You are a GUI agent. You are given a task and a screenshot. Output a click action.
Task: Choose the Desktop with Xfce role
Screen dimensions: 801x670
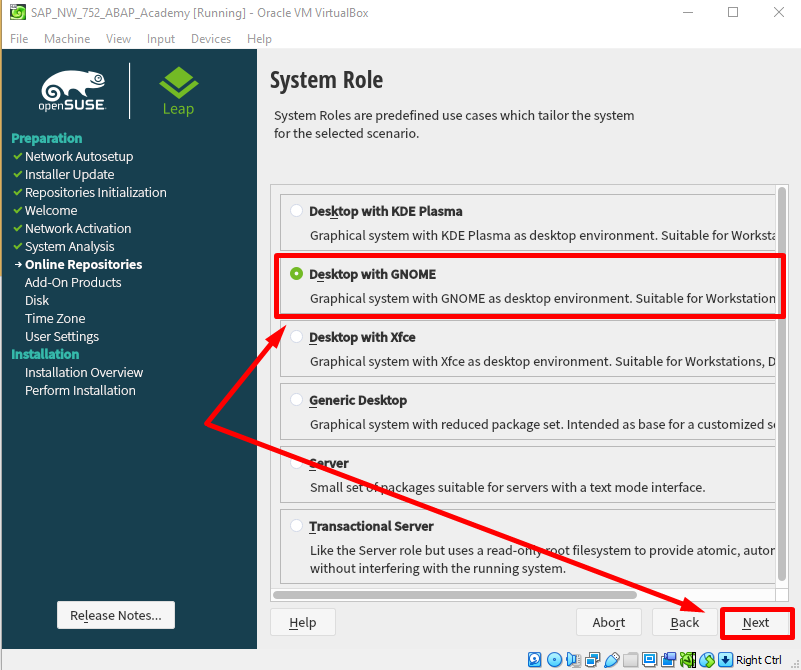click(x=296, y=337)
